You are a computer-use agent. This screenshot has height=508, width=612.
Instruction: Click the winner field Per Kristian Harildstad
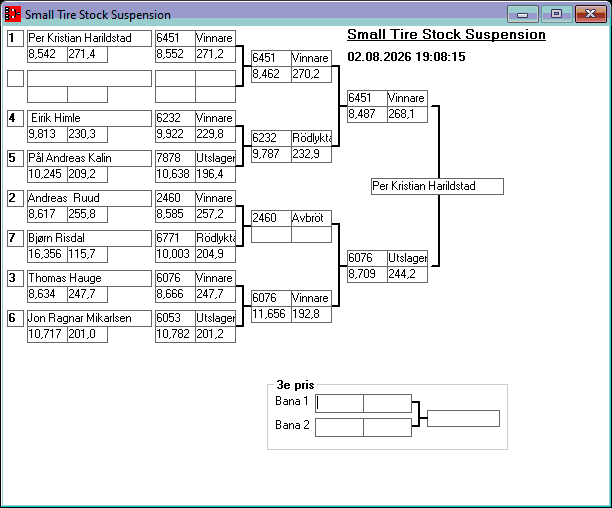click(437, 187)
